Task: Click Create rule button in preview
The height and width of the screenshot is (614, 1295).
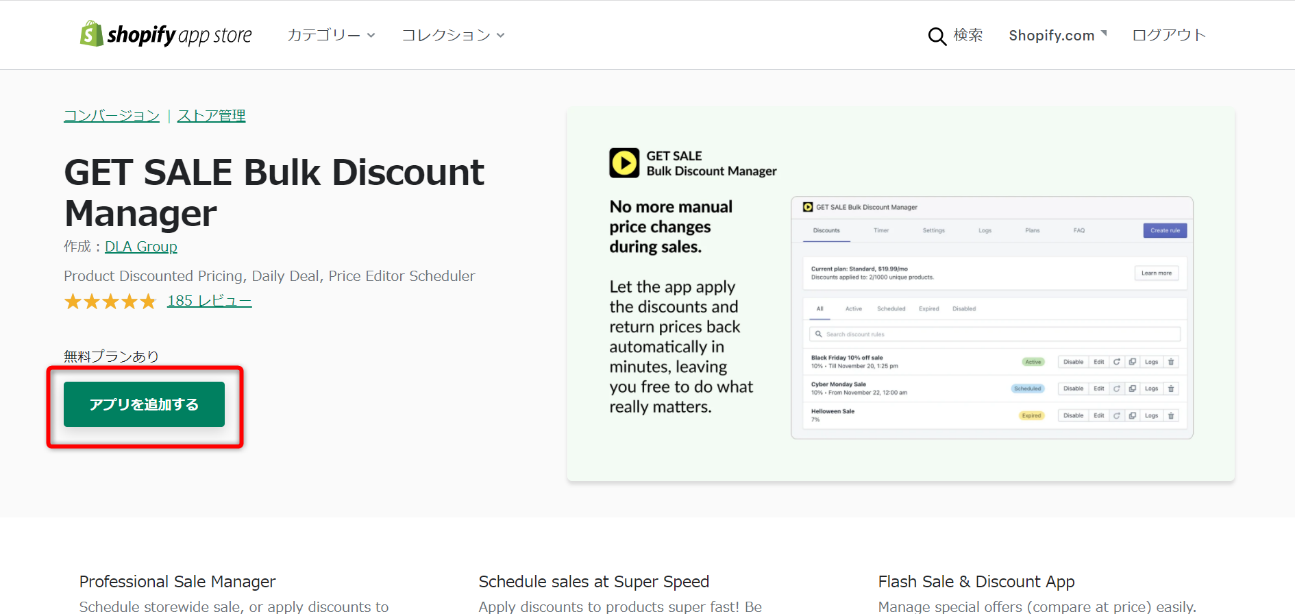Action: [x=1165, y=230]
